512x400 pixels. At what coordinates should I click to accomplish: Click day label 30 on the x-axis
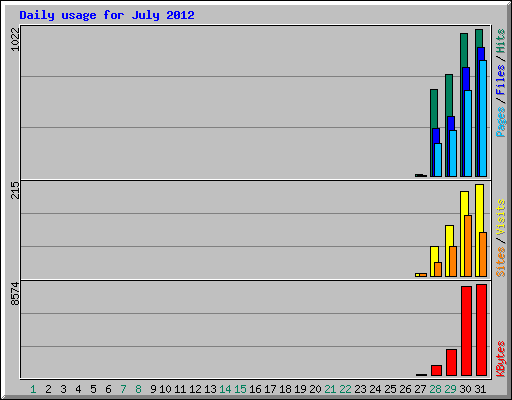465,389
